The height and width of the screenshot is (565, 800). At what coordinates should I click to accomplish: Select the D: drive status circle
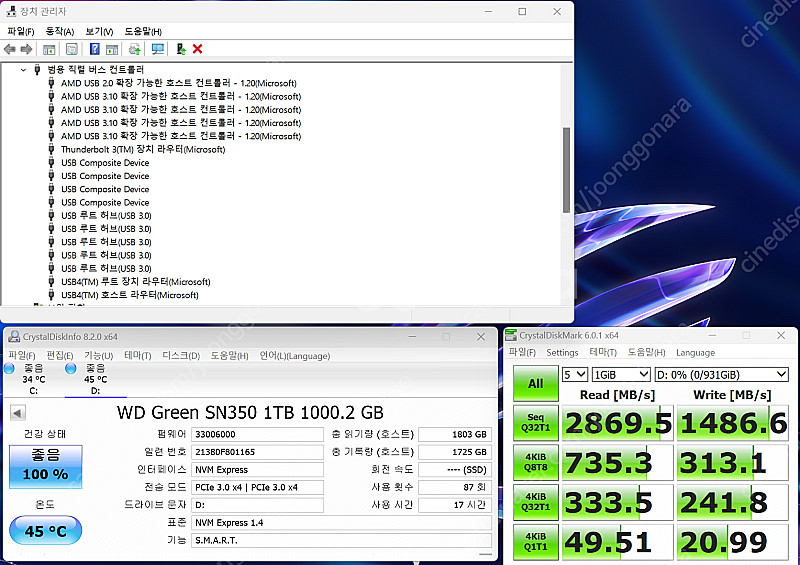click(x=71, y=368)
